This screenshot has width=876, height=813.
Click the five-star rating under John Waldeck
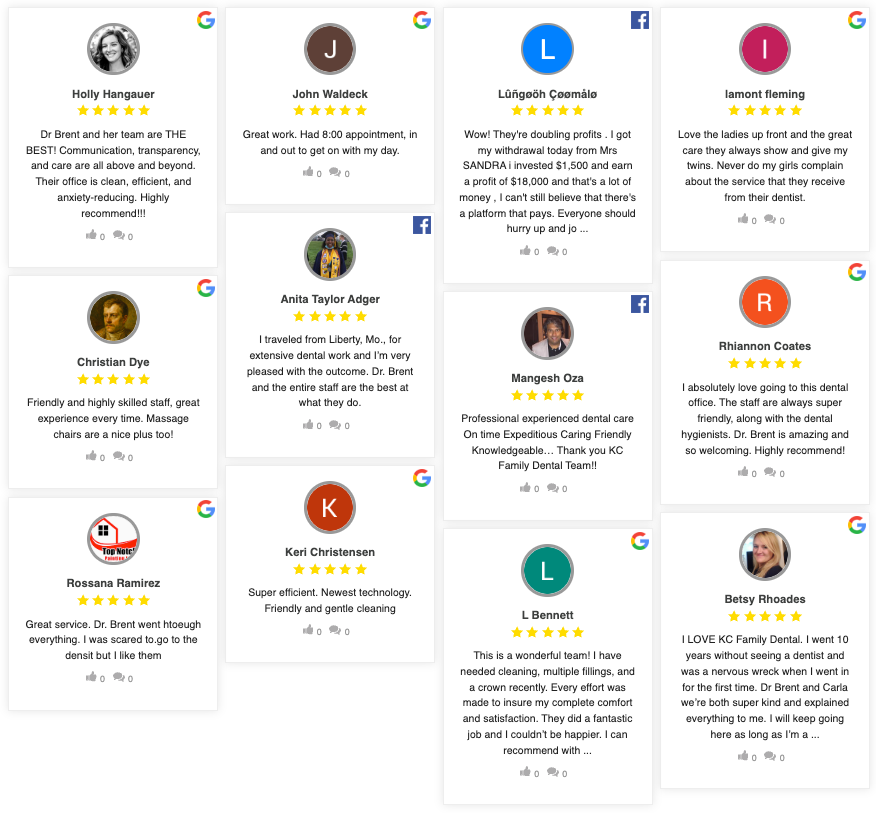(330, 110)
